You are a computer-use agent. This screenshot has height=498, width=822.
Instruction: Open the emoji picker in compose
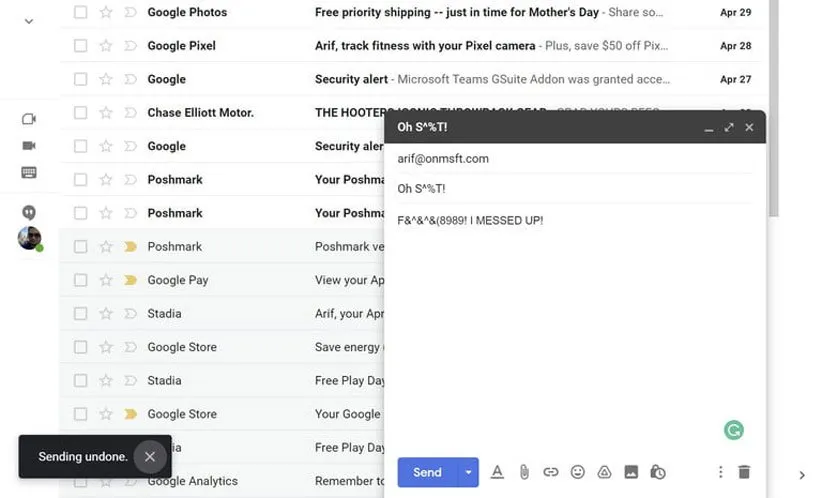point(577,472)
